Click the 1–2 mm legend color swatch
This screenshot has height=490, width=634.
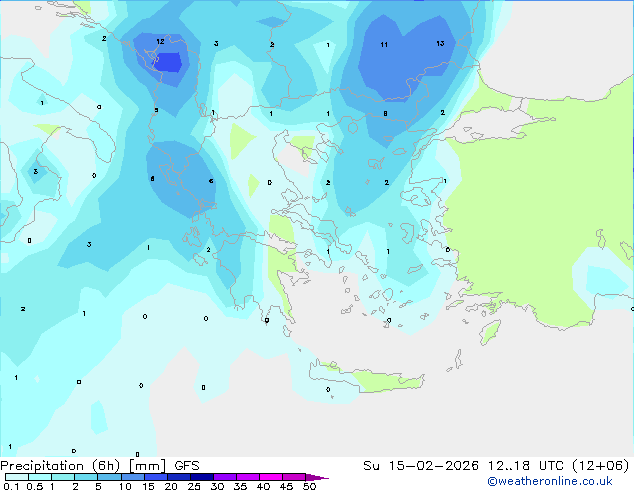click(x=63, y=477)
